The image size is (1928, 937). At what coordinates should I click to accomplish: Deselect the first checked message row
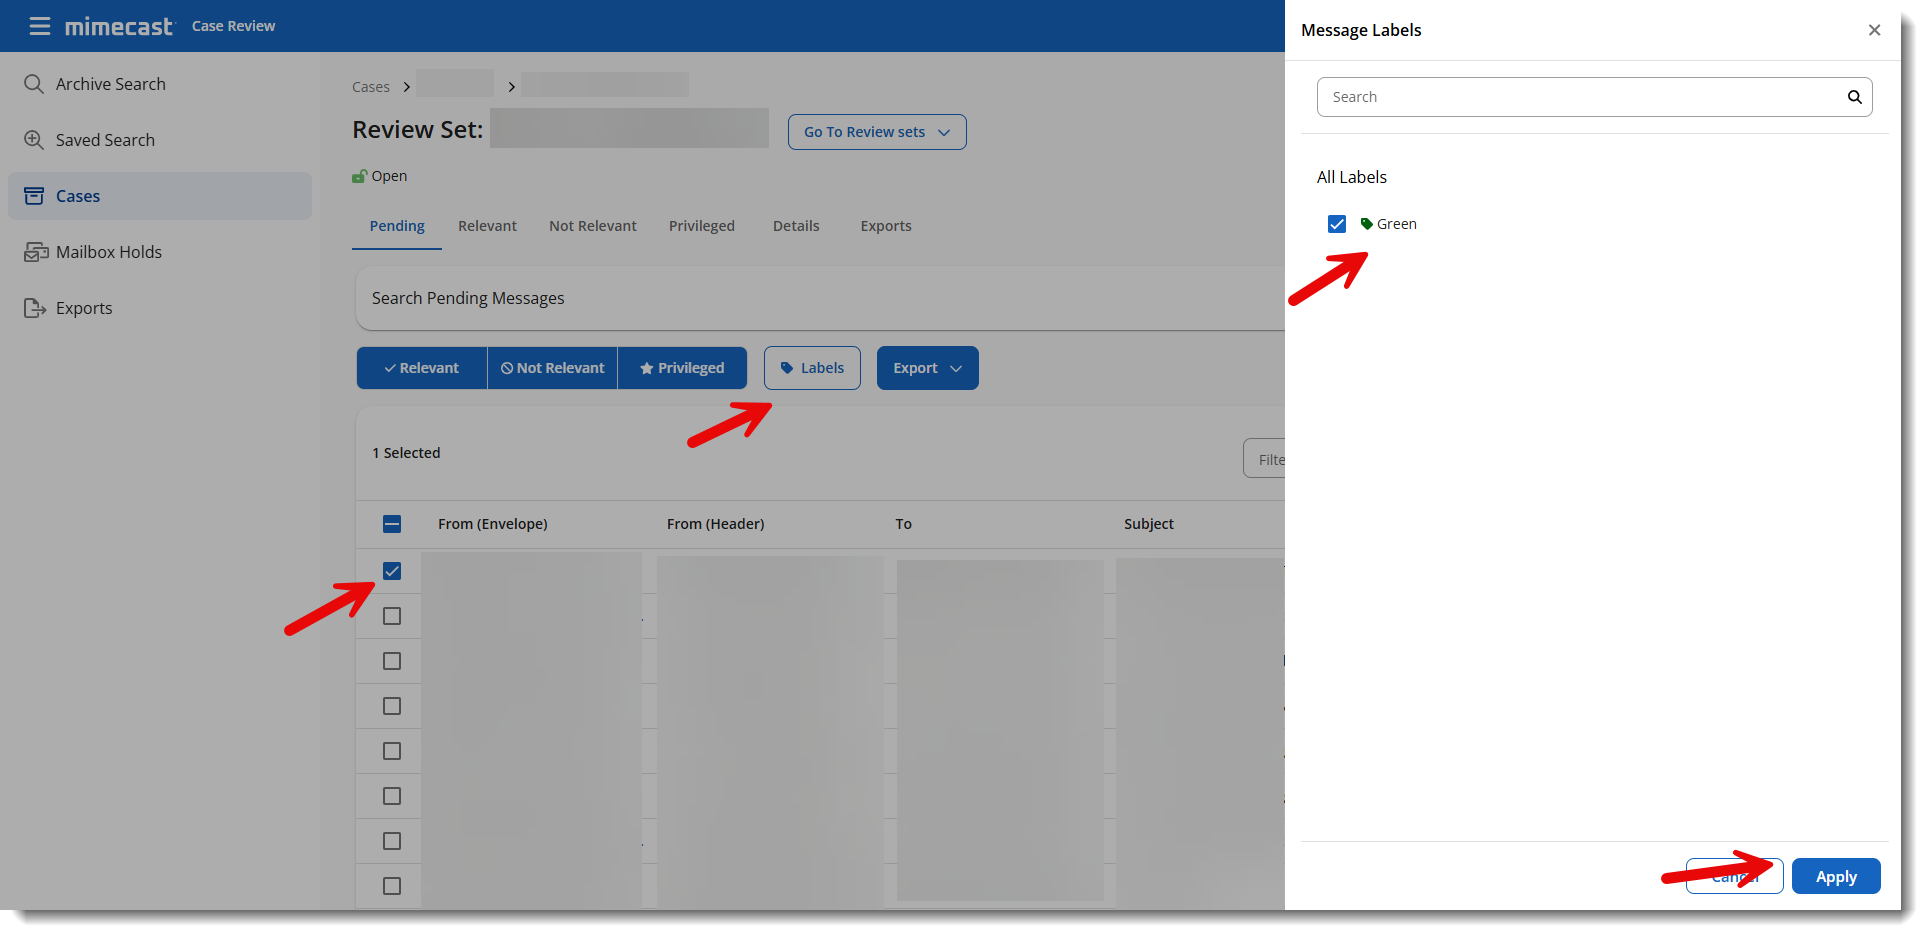click(392, 571)
